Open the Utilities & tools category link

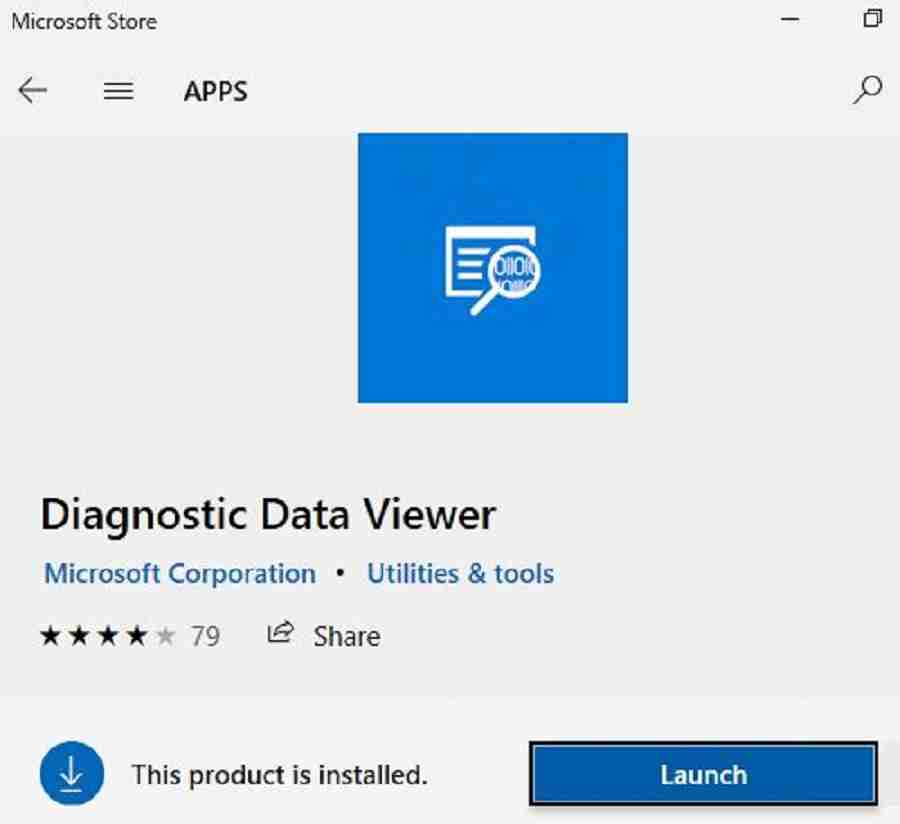(x=460, y=573)
